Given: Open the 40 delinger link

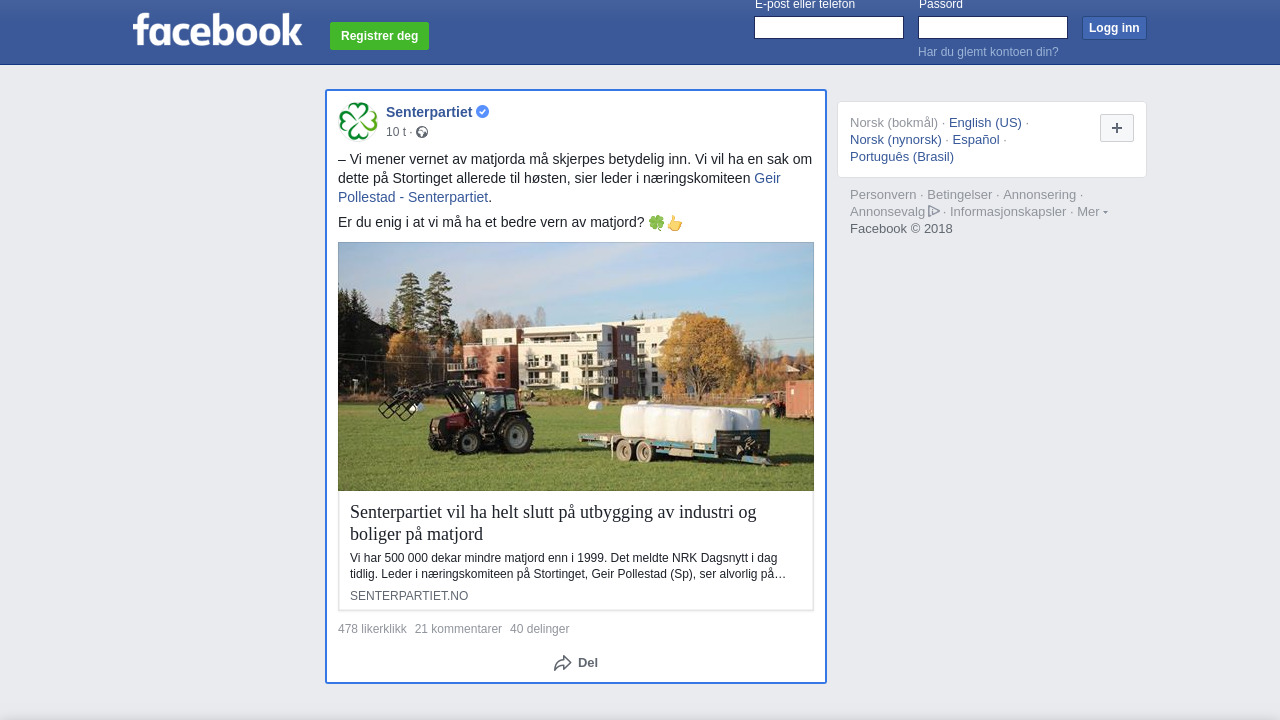Looking at the screenshot, I should pos(539,629).
